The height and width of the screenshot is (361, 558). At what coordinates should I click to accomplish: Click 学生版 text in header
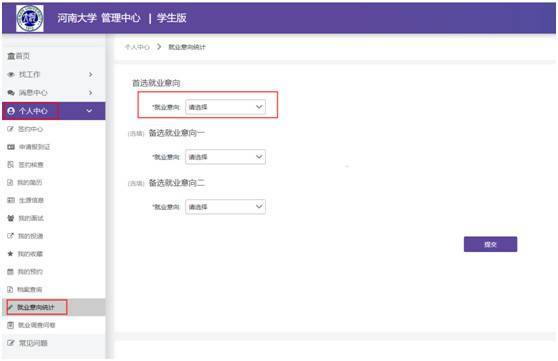click(x=172, y=18)
